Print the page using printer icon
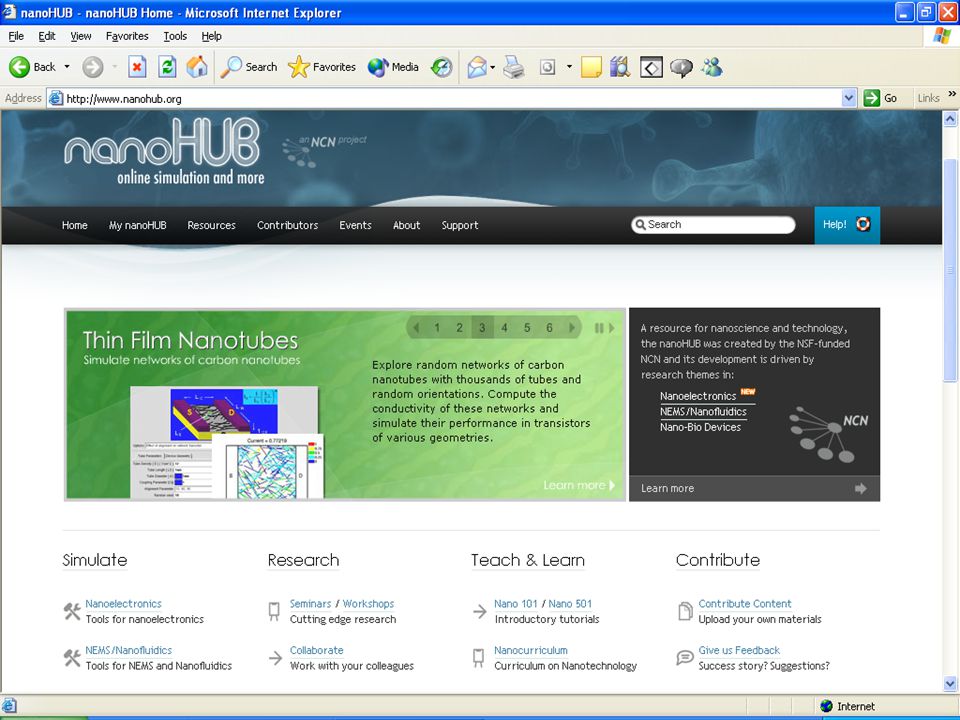The image size is (960, 720). coord(514,67)
